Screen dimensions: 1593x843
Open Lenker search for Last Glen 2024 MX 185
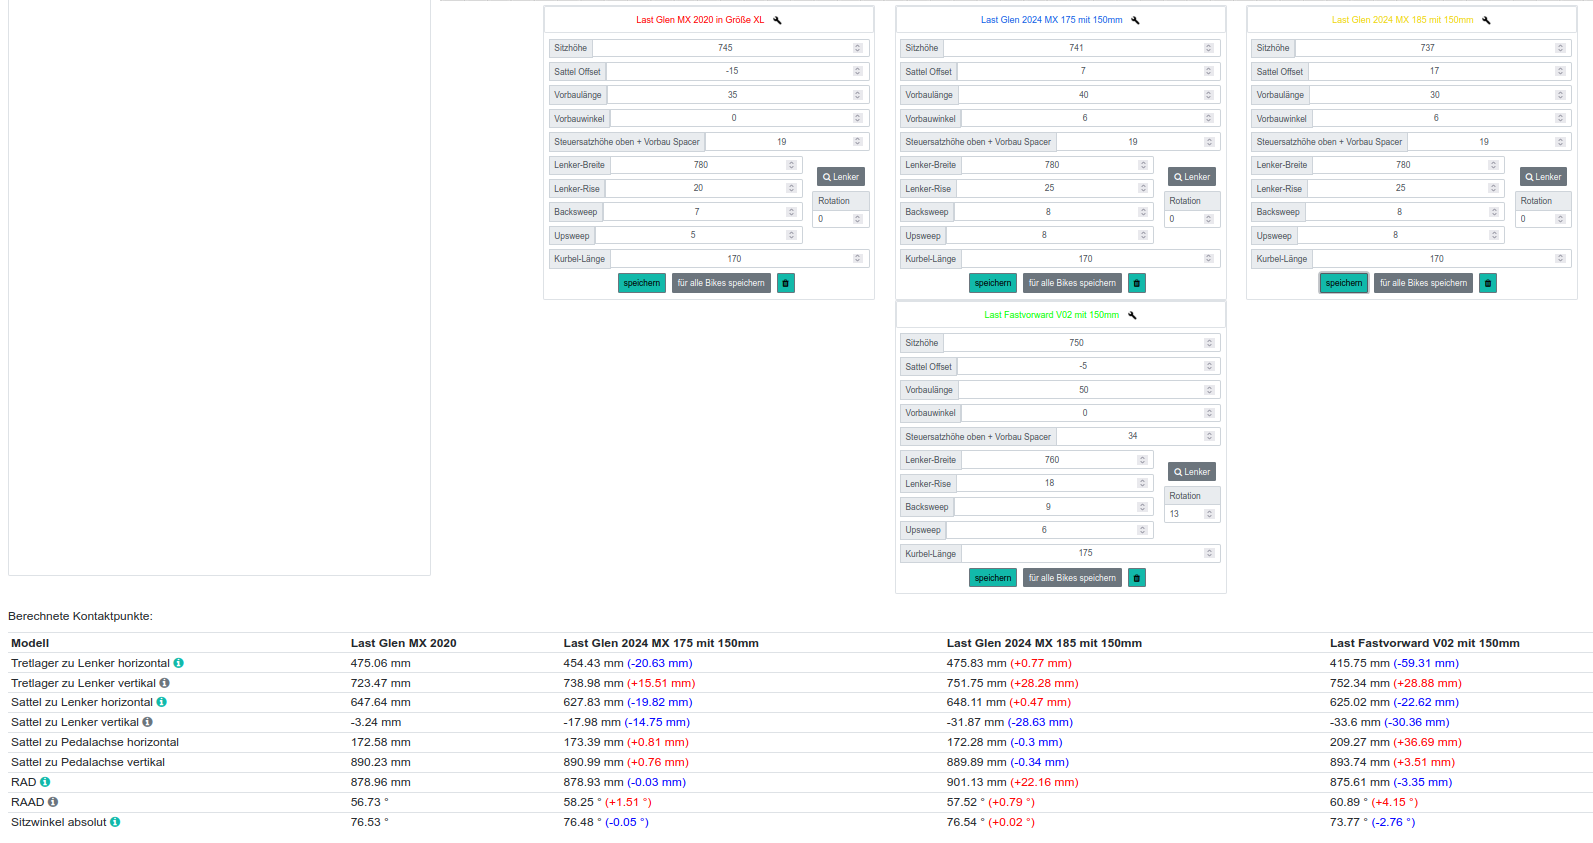click(x=1543, y=177)
